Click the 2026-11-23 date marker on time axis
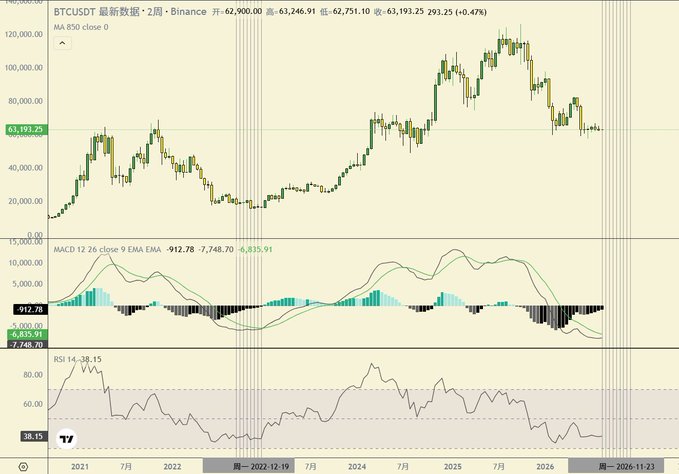 [616, 466]
